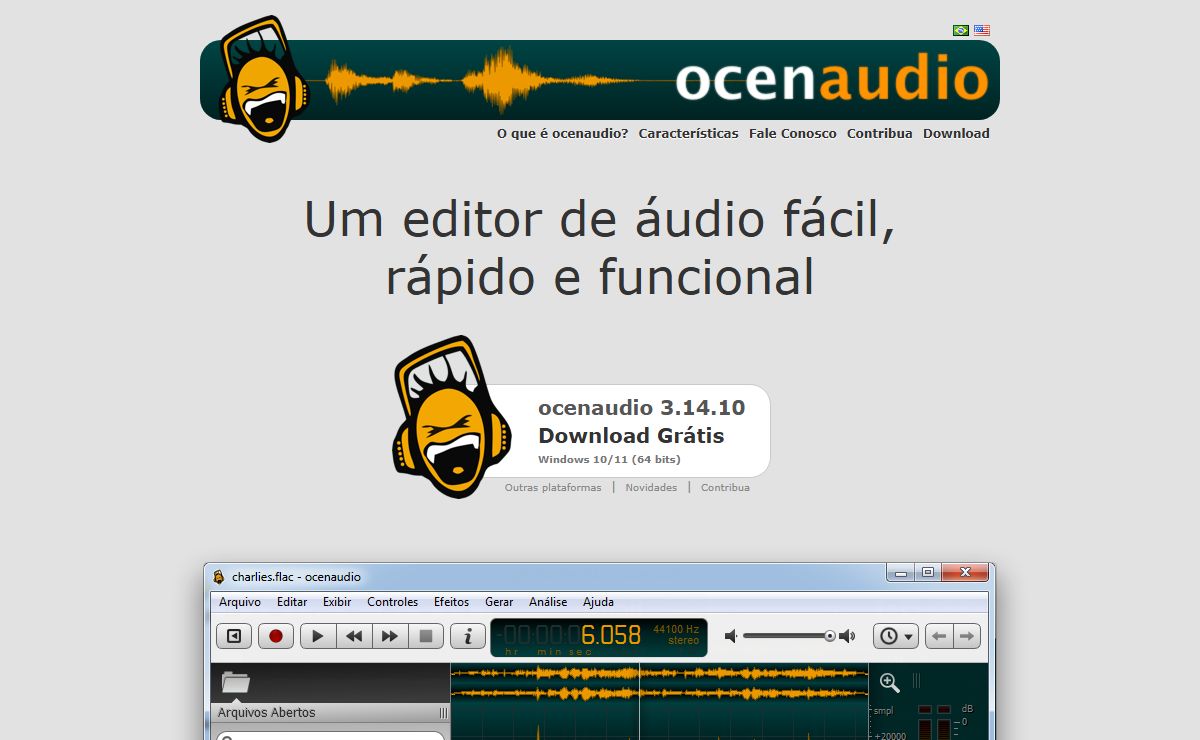Adjust the volume slider knob
Screen dimensions: 1200x740
(829, 636)
